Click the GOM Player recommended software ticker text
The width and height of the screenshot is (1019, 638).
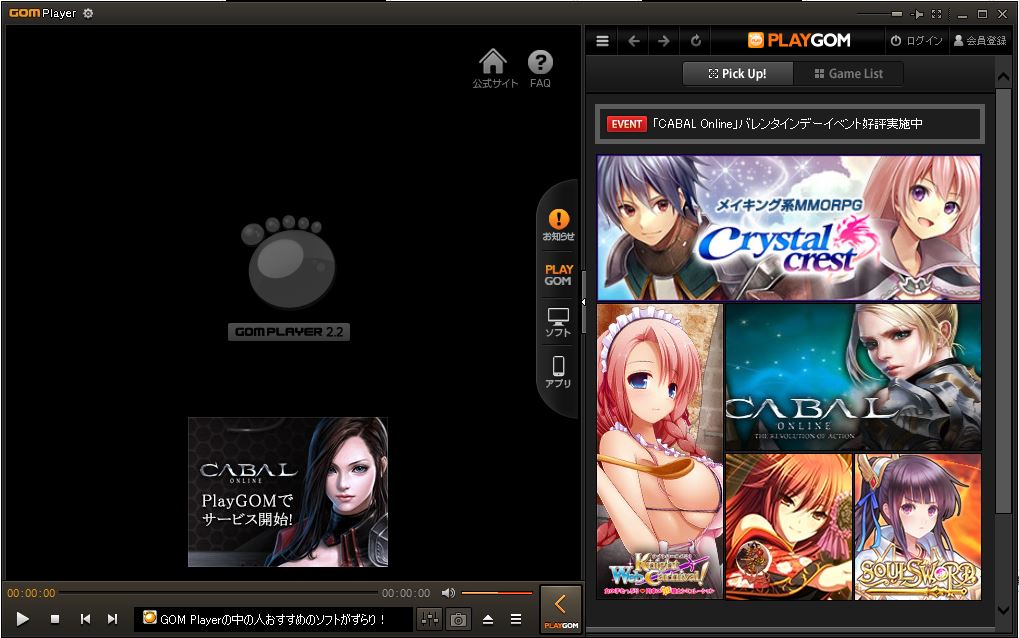273,619
